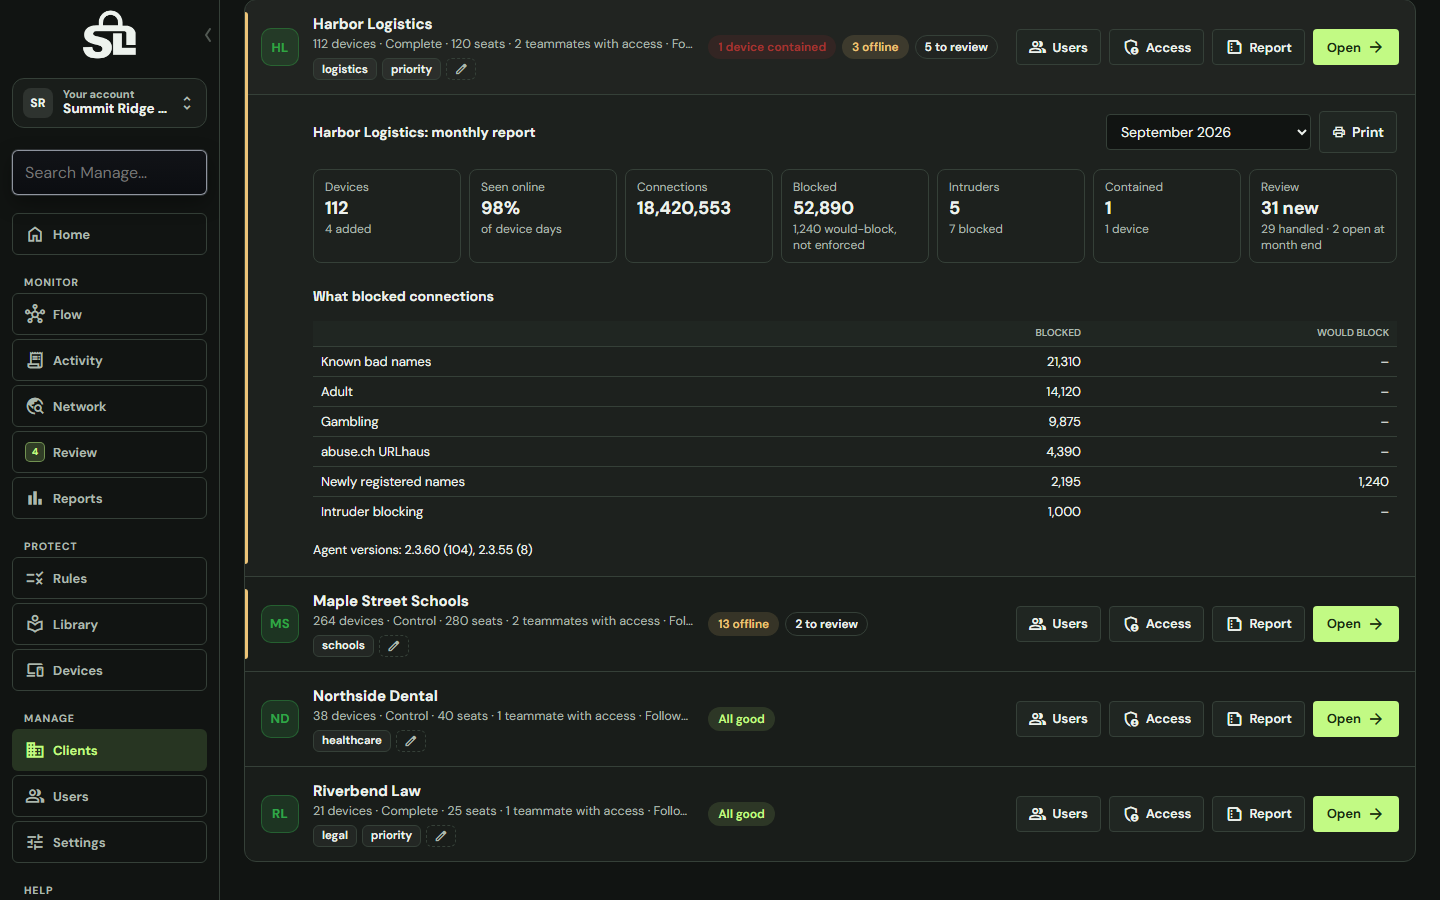Click the schools tag

point(343,646)
